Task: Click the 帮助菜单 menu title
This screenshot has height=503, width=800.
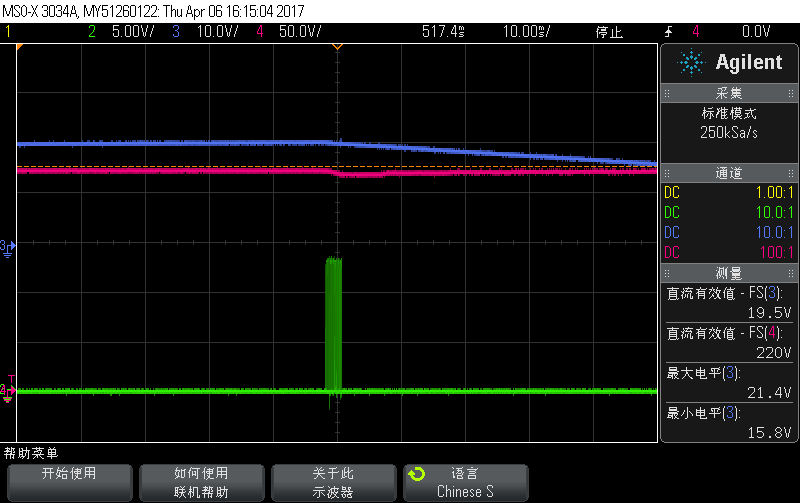Action: [31, 453]
